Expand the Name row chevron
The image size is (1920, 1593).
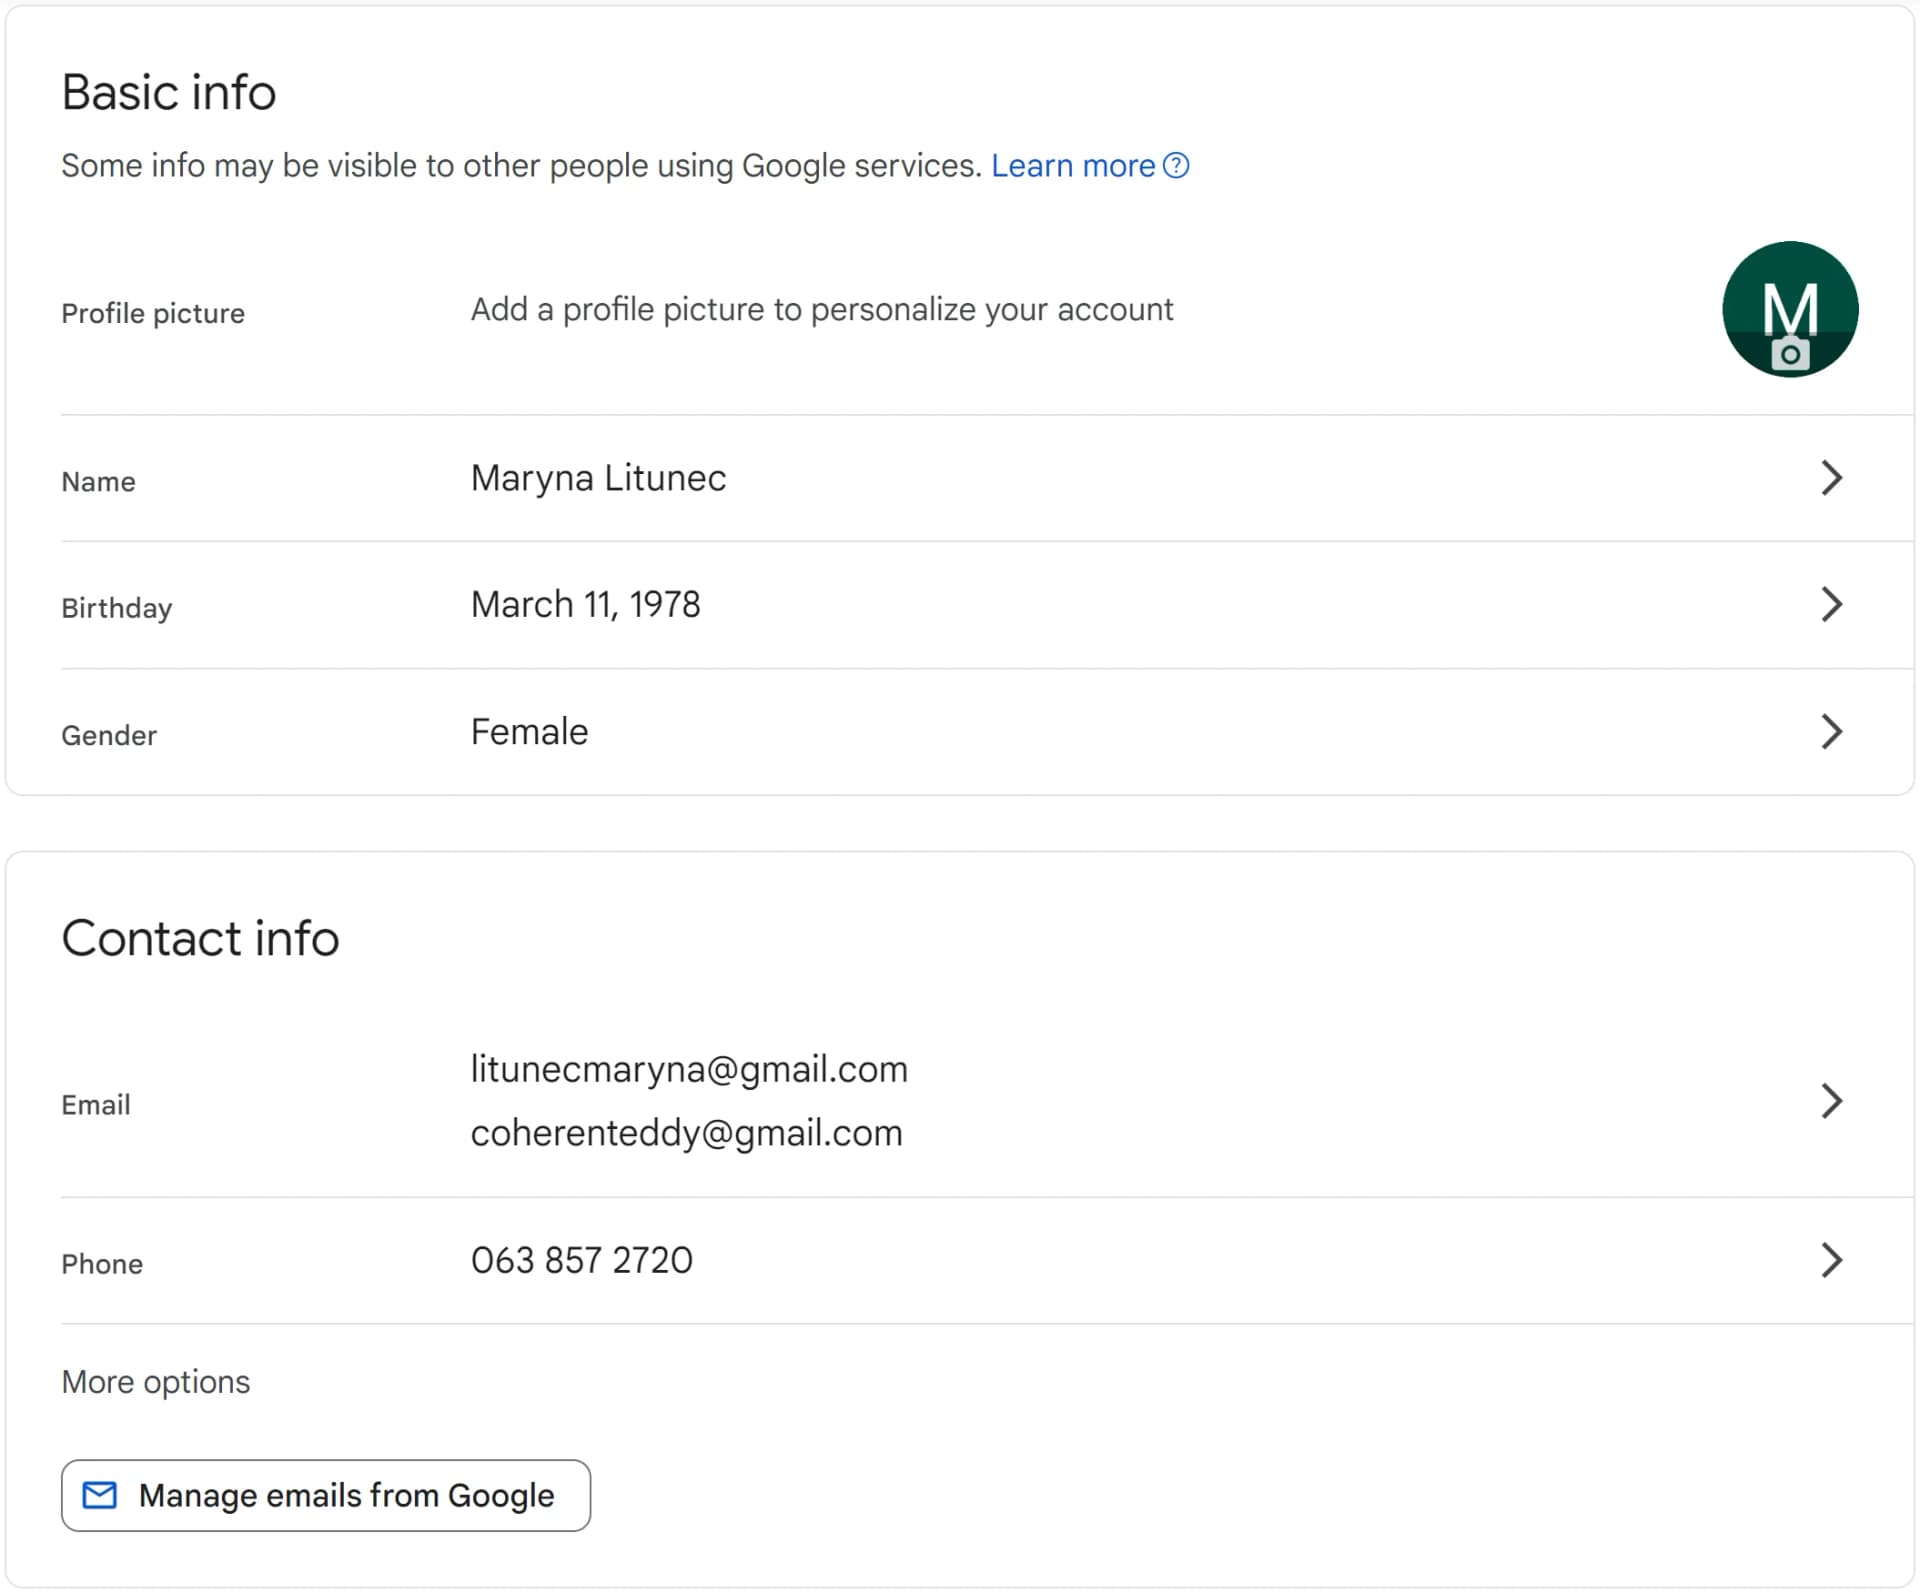pos(1831,478)
